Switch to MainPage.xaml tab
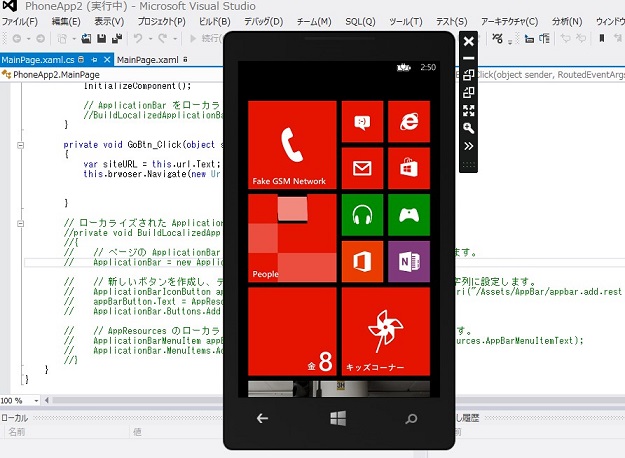This screenshot has height=458, width=625. click(148, 60)
